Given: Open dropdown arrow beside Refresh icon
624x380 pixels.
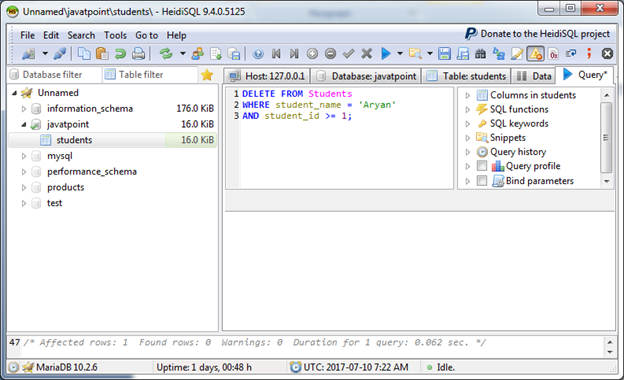Looking at the screenshot, I should coord(183,53).
